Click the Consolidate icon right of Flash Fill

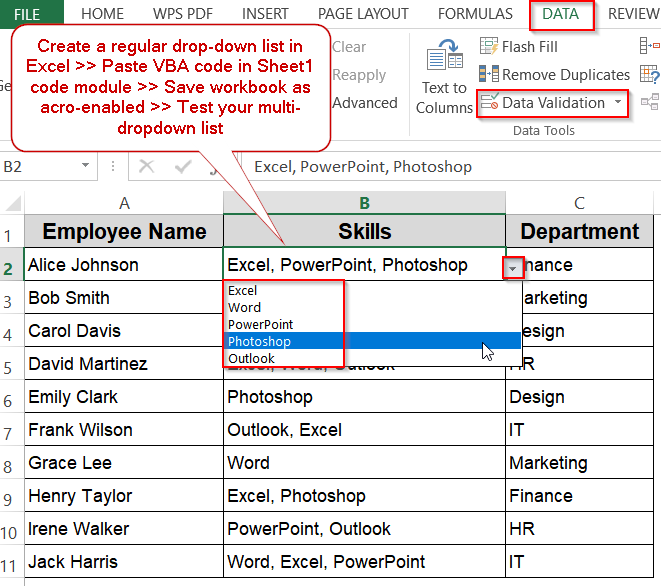[649, 46]
